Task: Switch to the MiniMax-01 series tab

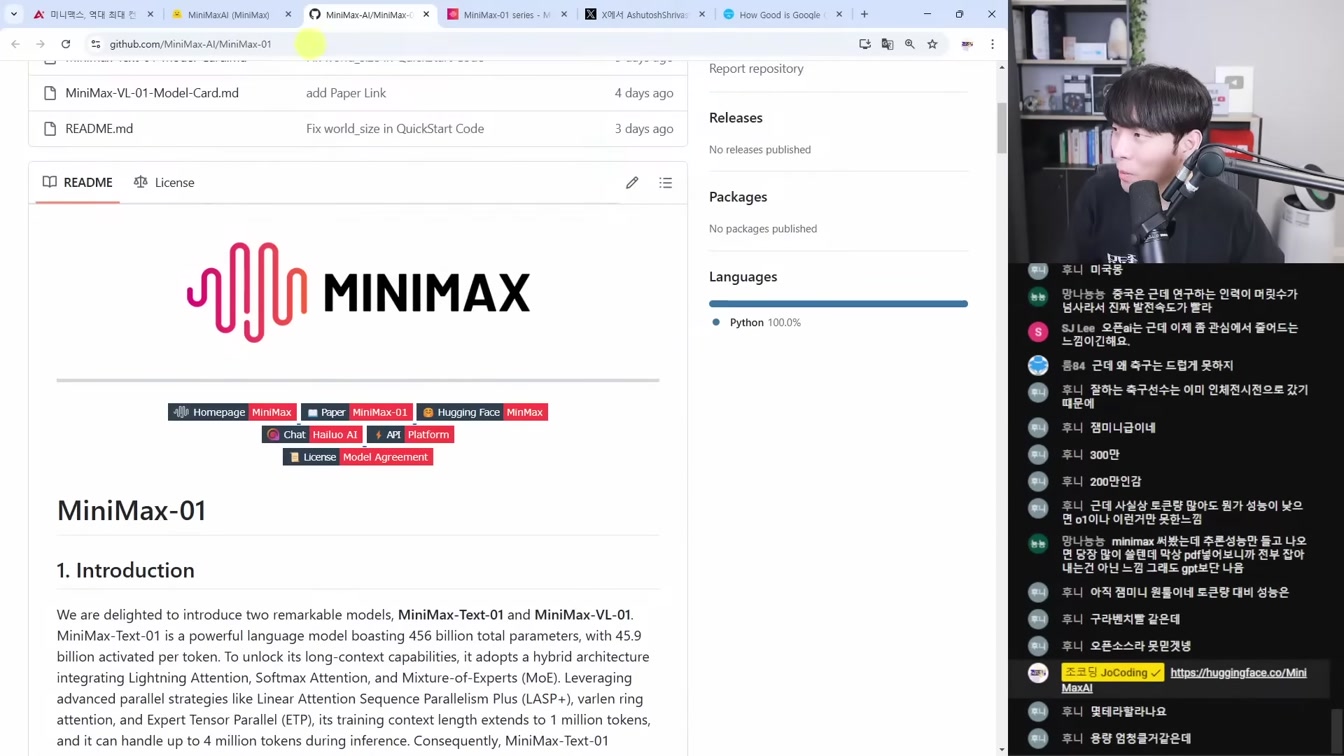Action: [505, 15]
